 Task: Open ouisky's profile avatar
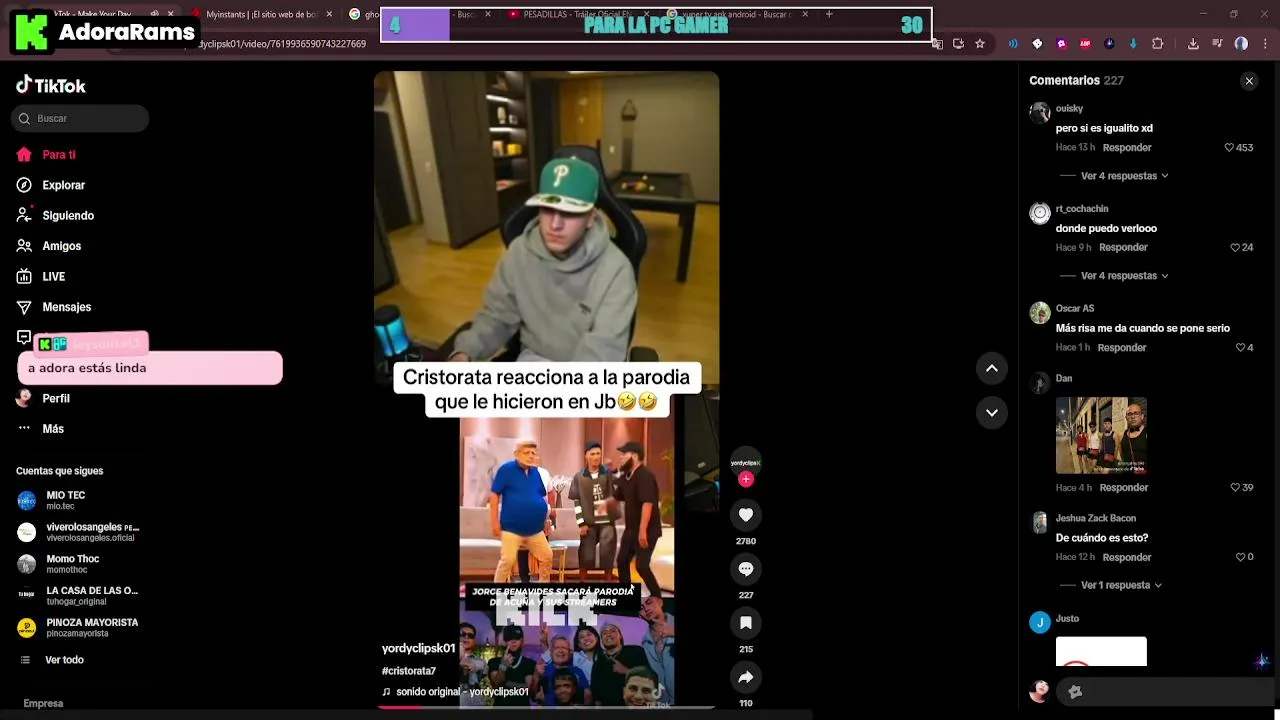tap(1040, 112)
